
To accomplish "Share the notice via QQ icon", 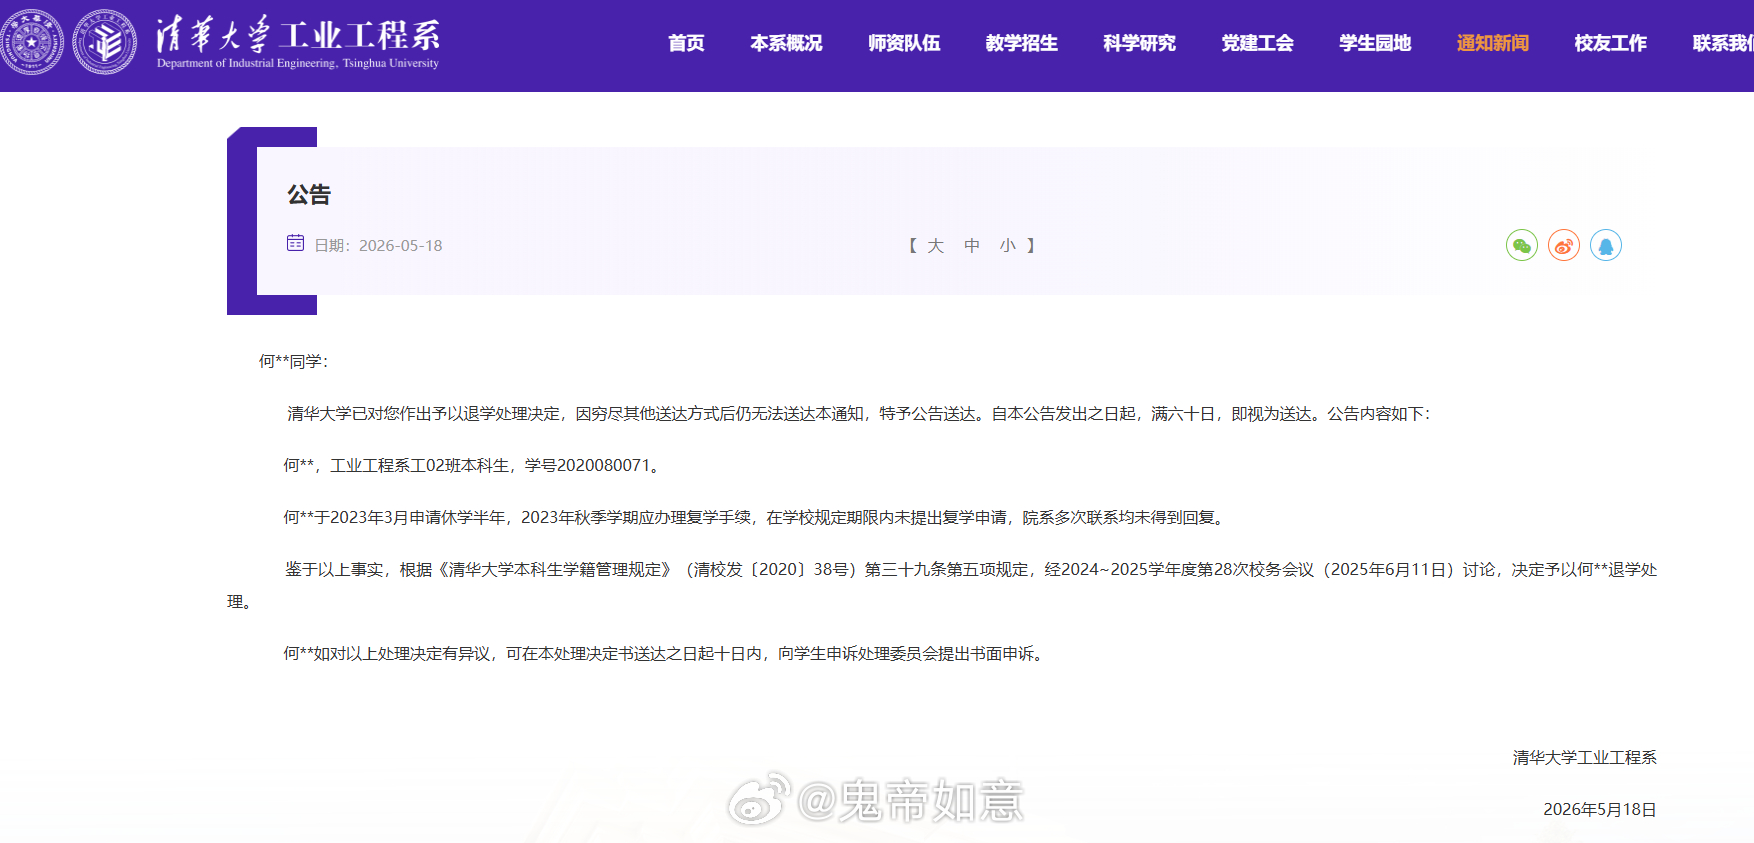I will coord(1606,245).
